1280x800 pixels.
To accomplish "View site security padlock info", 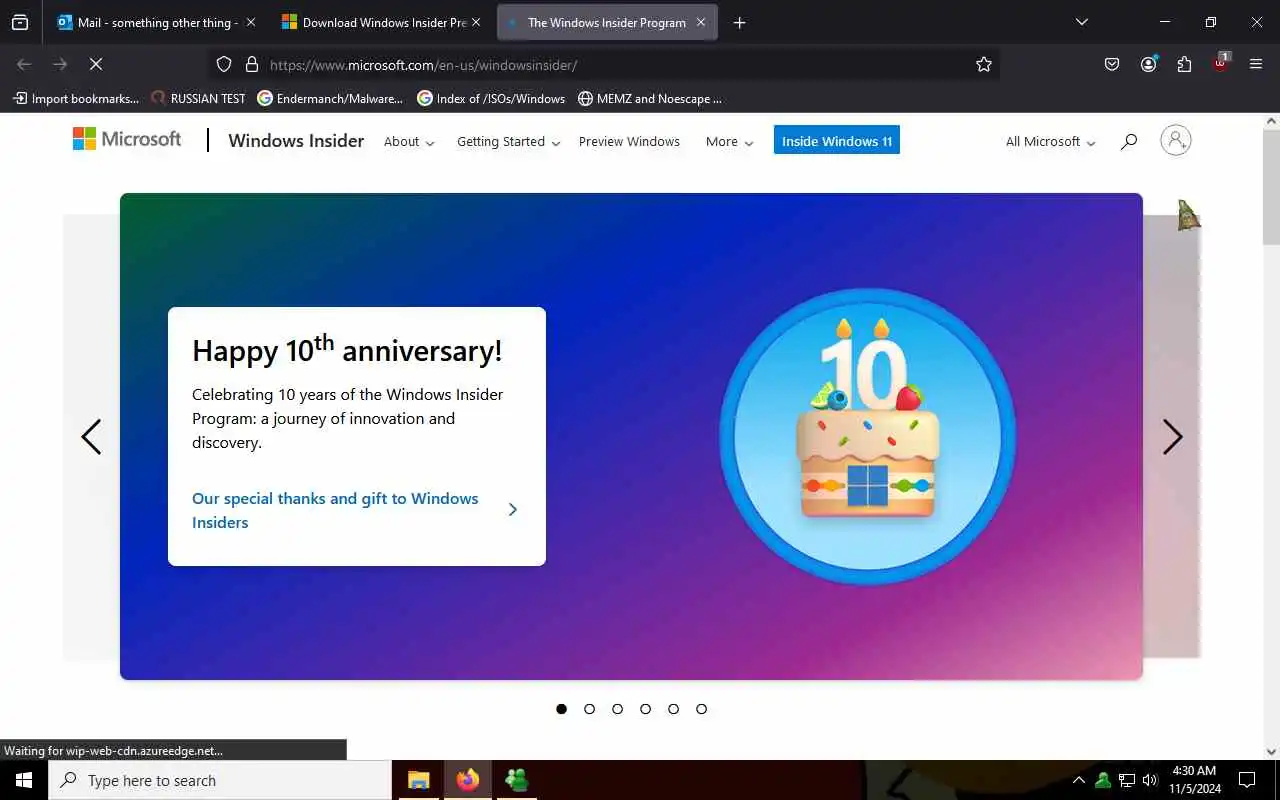I will 252,64.
